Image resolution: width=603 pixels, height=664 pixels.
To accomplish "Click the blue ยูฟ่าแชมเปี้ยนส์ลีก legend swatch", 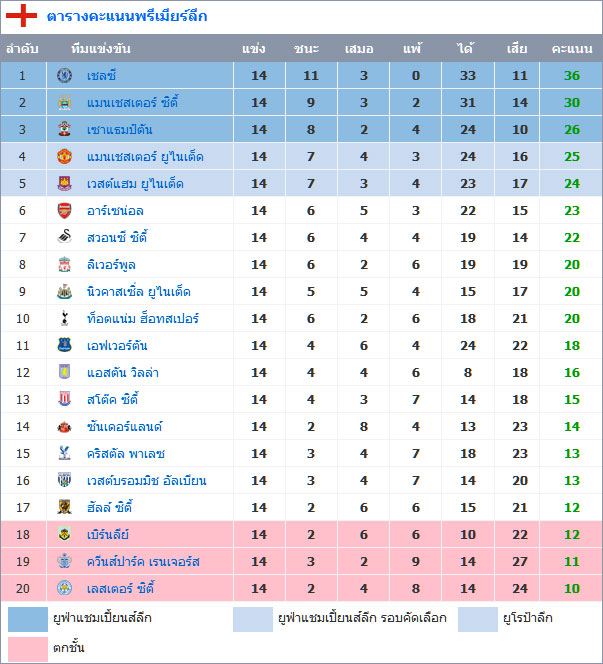I will (27, 619).
